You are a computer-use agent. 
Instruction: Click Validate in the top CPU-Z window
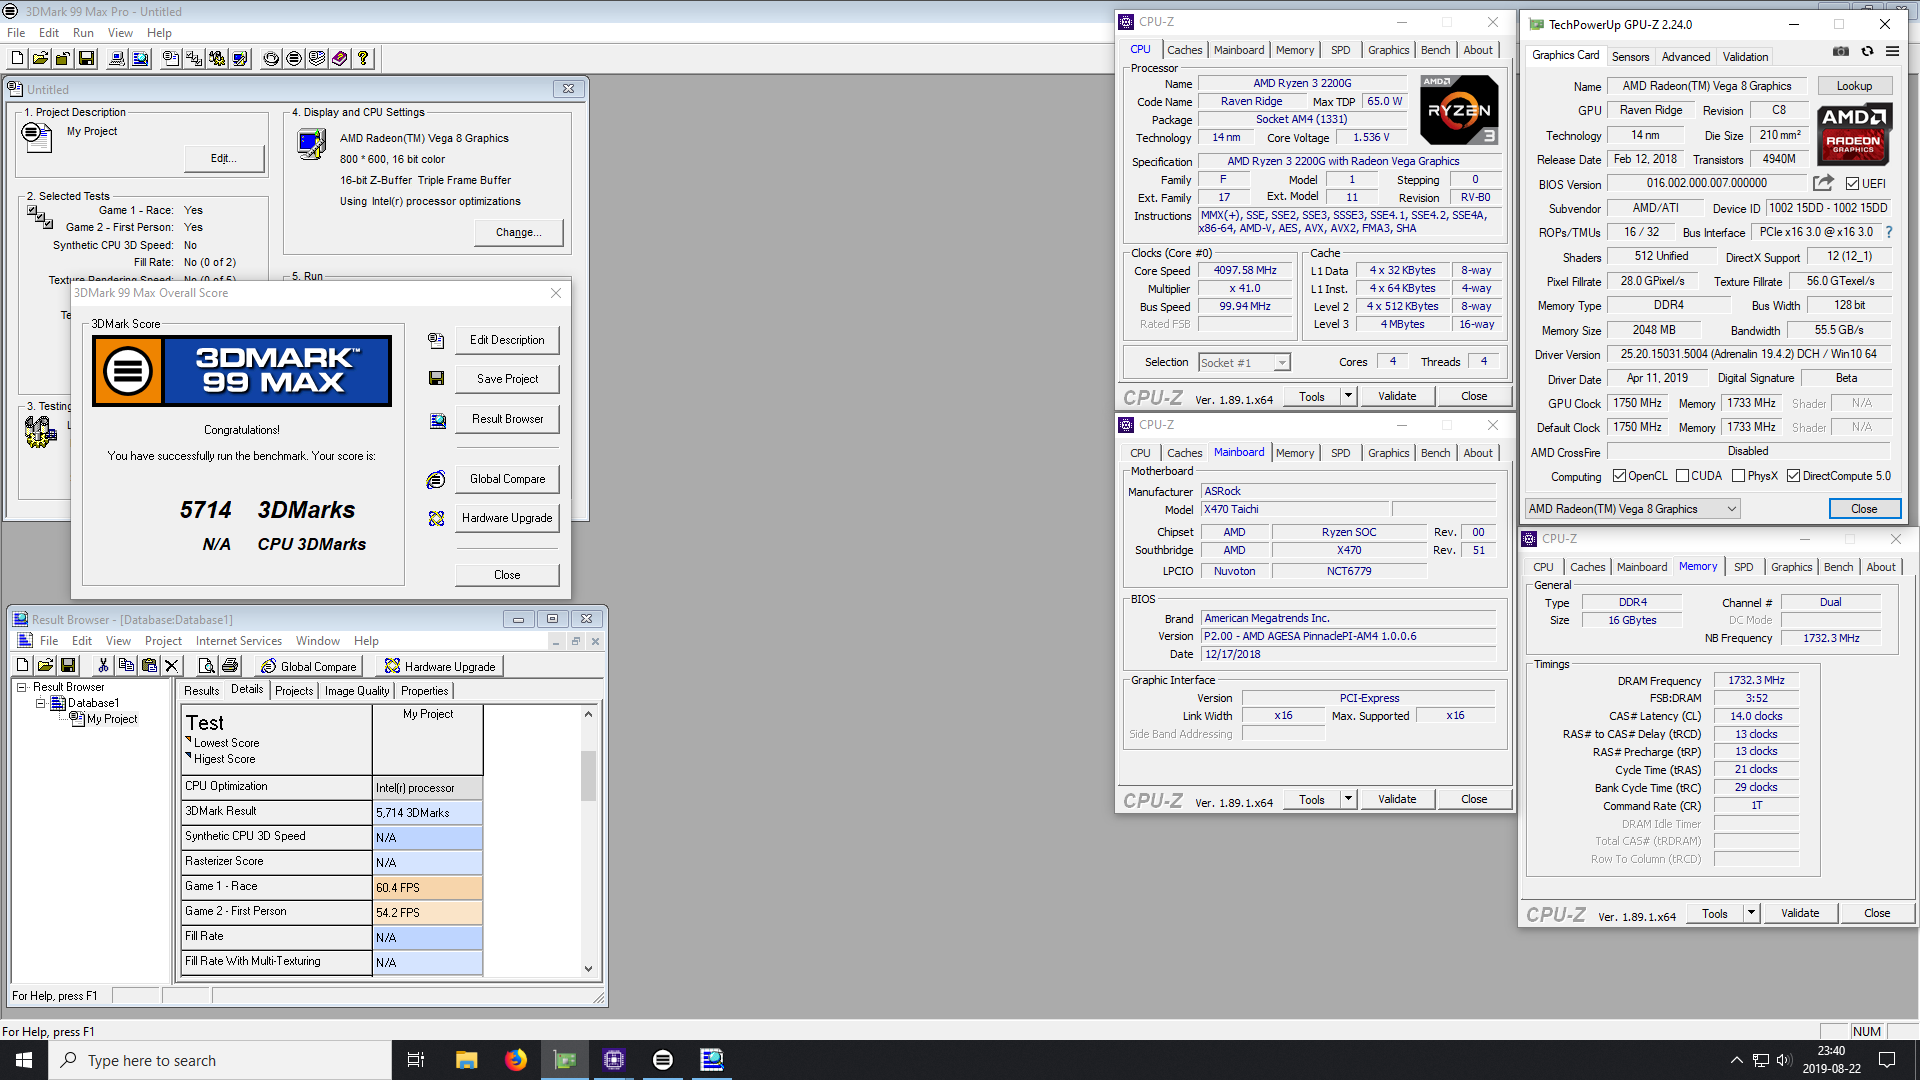1396,396
